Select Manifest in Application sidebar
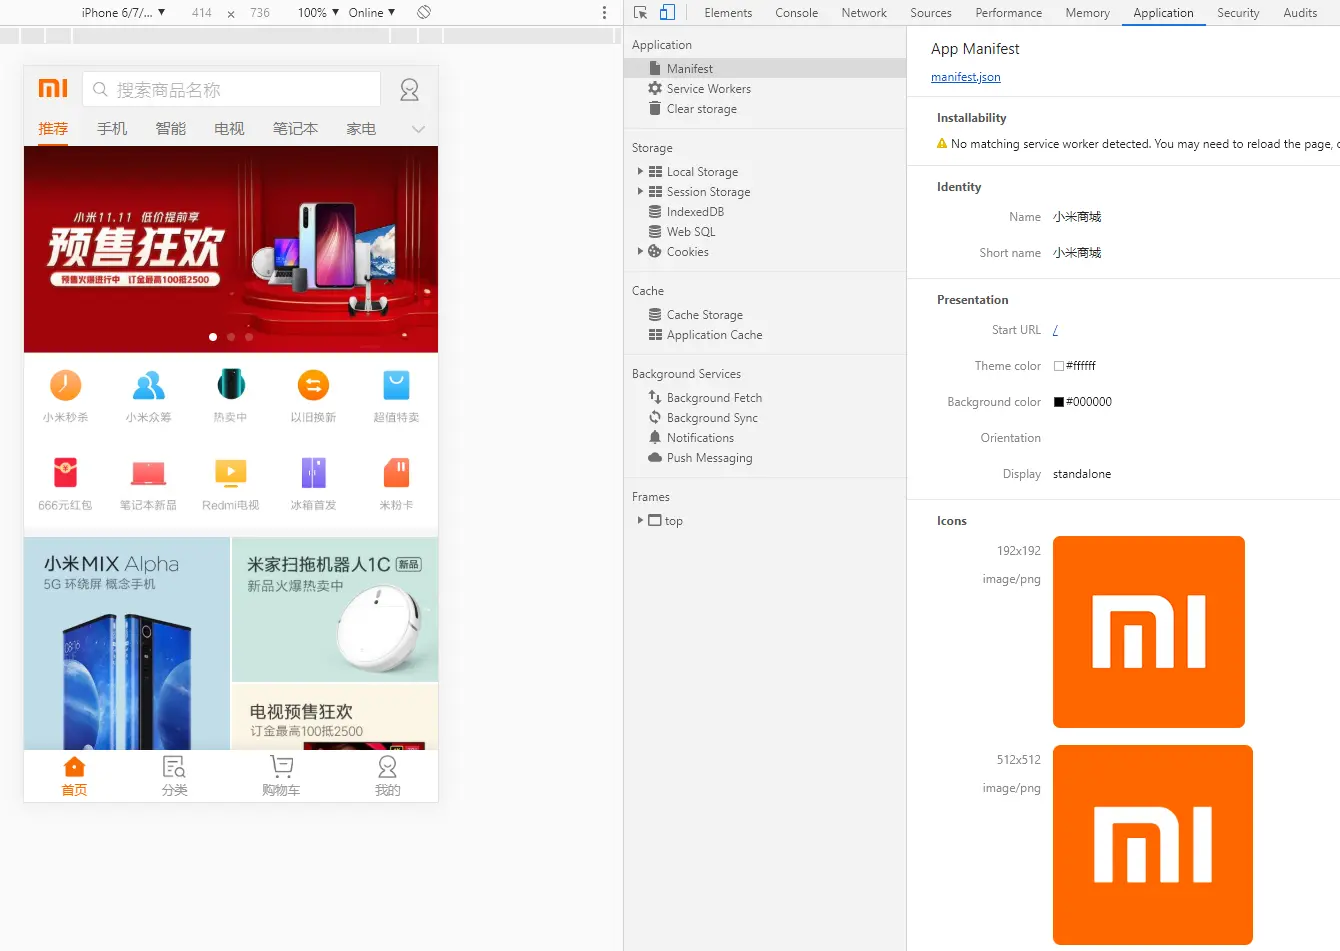This screenshot has height=951, width=1340. pos(764,69)
